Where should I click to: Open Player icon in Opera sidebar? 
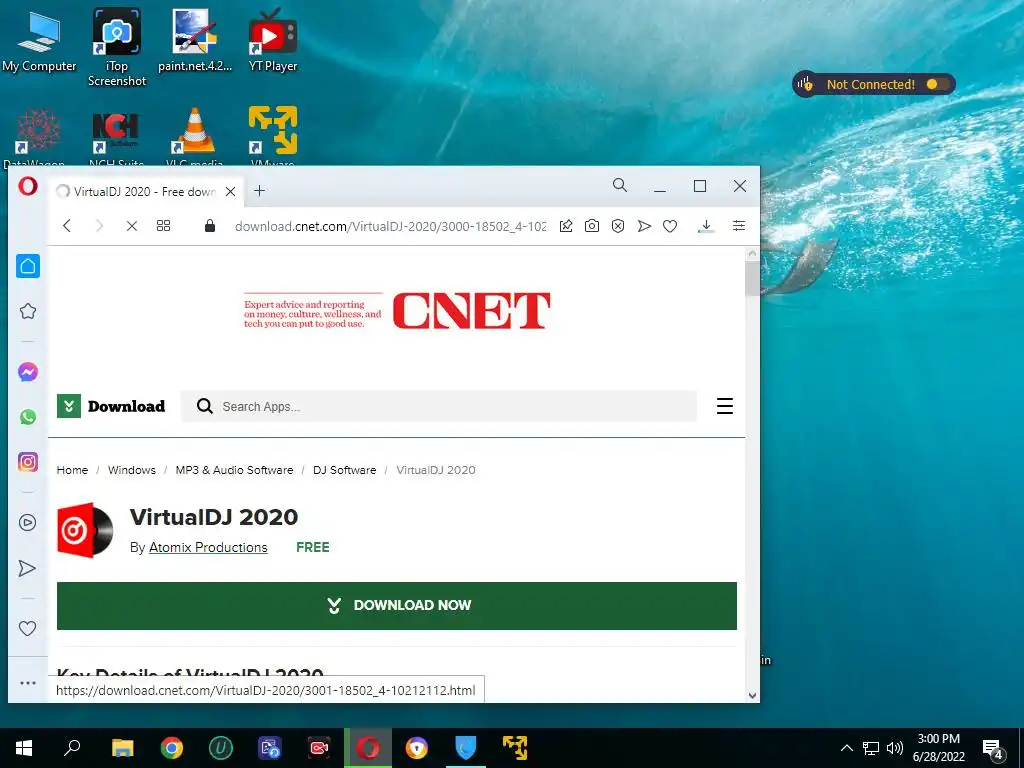[x=27, y=522]
